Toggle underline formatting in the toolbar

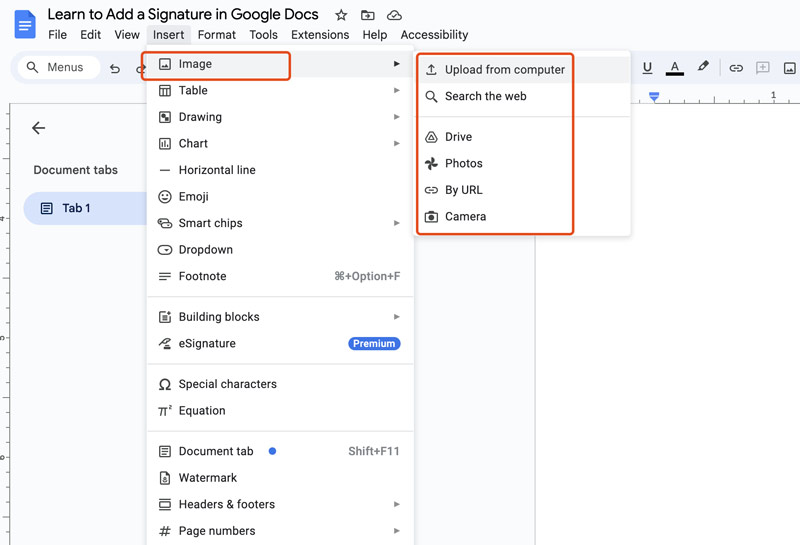tap(647, 68)
